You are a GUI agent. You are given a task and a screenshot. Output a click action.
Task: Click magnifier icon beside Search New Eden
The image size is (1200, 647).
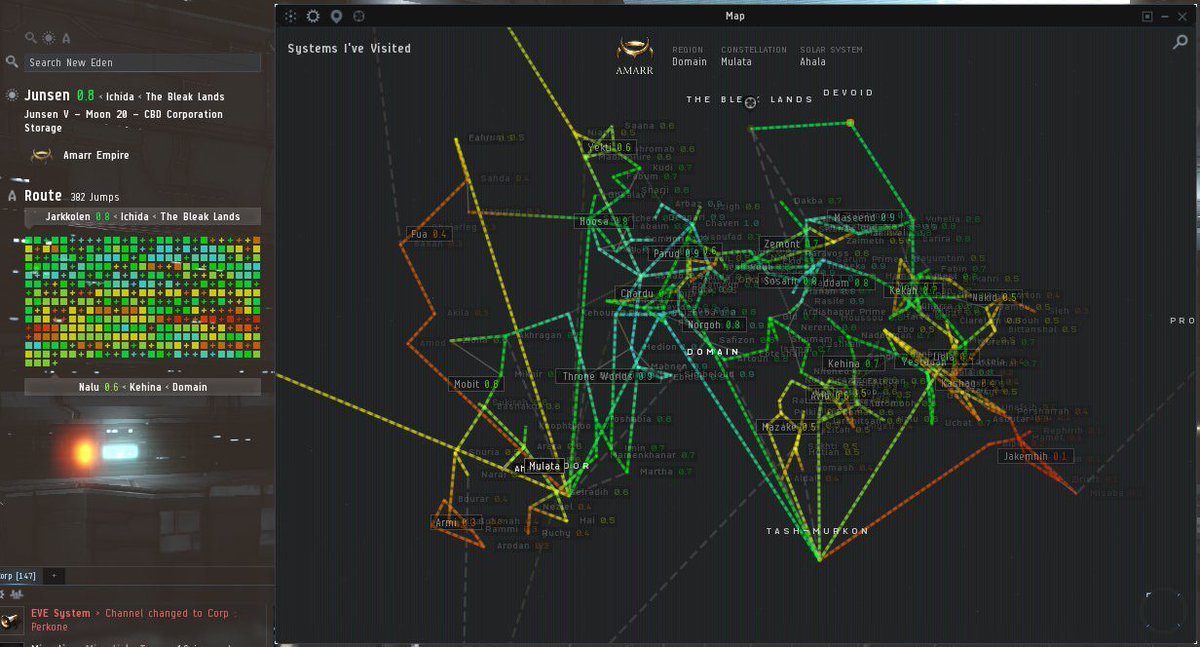12,62
